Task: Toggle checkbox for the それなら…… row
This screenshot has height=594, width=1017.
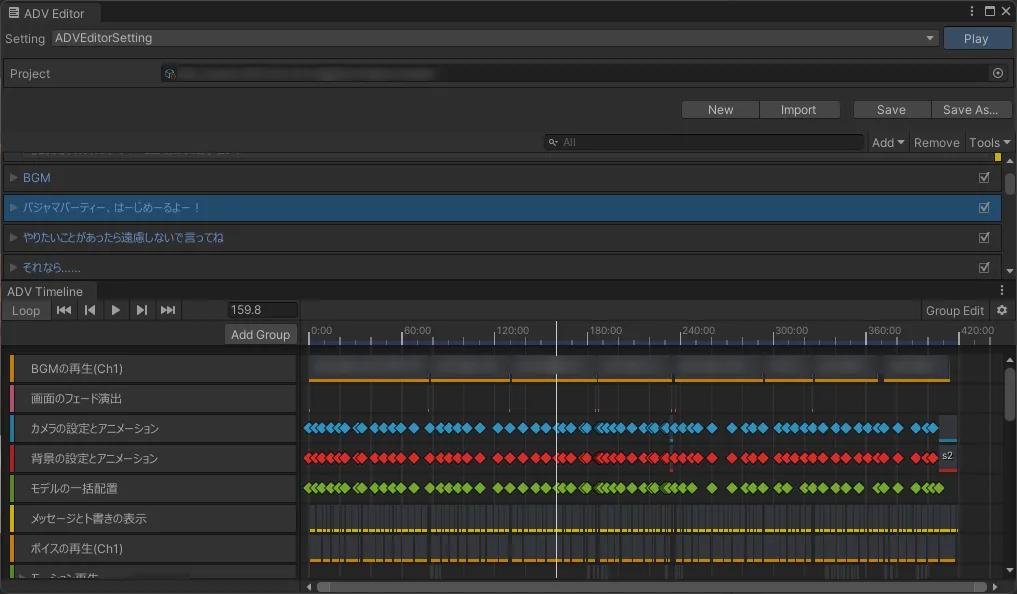Action: pyautogui.click(x=984, y=268)
